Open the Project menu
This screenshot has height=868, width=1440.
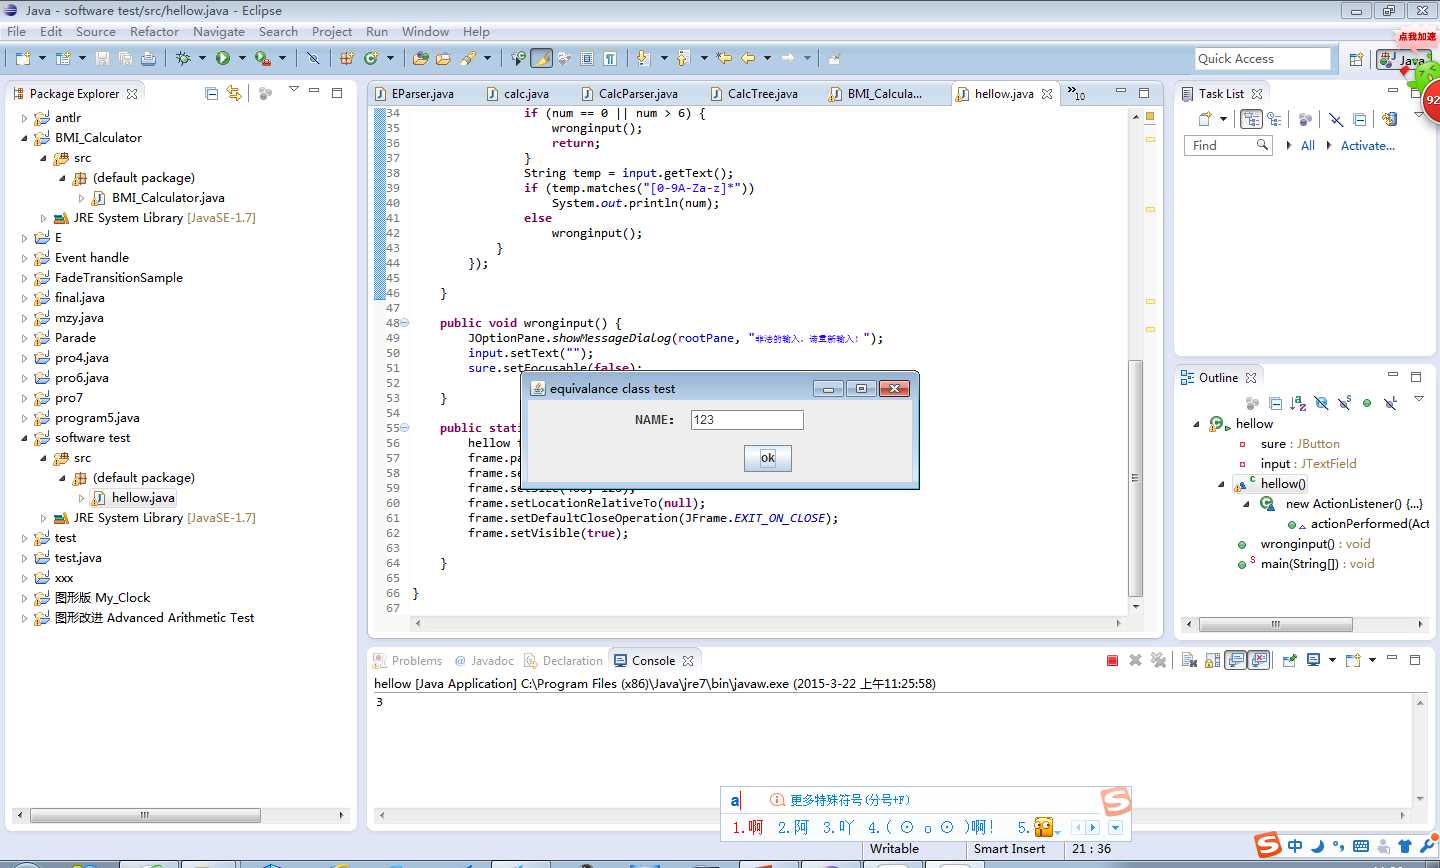pos(332,31)
